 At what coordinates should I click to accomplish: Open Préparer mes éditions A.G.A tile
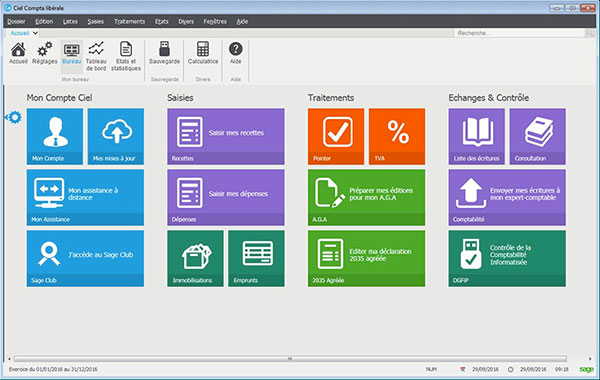click(367, 197)
